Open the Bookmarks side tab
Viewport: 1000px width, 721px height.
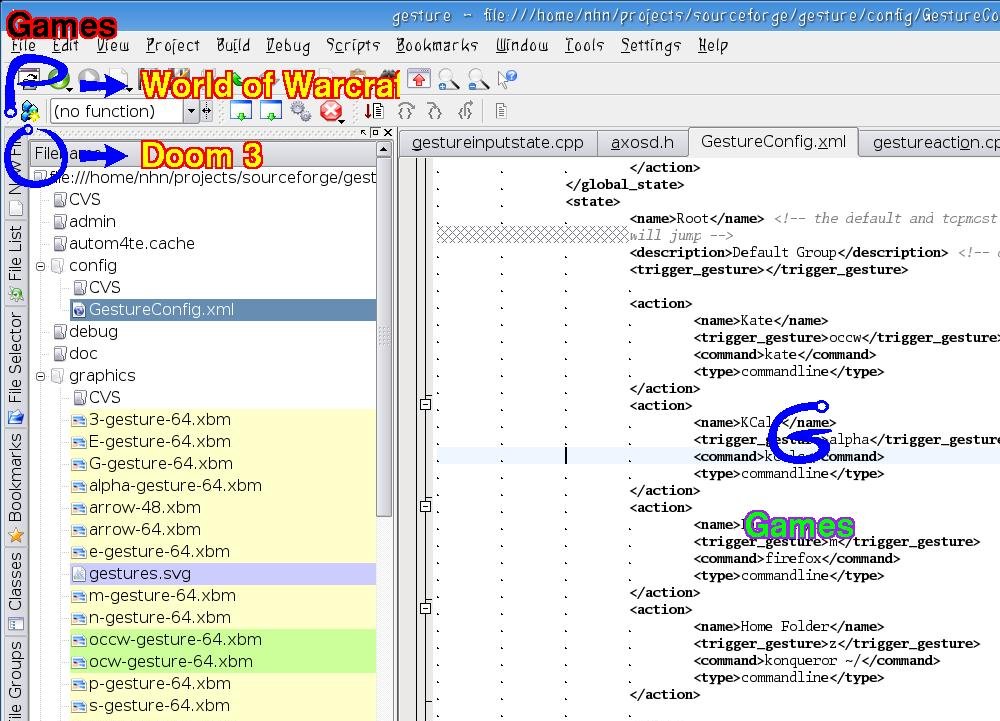point(15,488)
